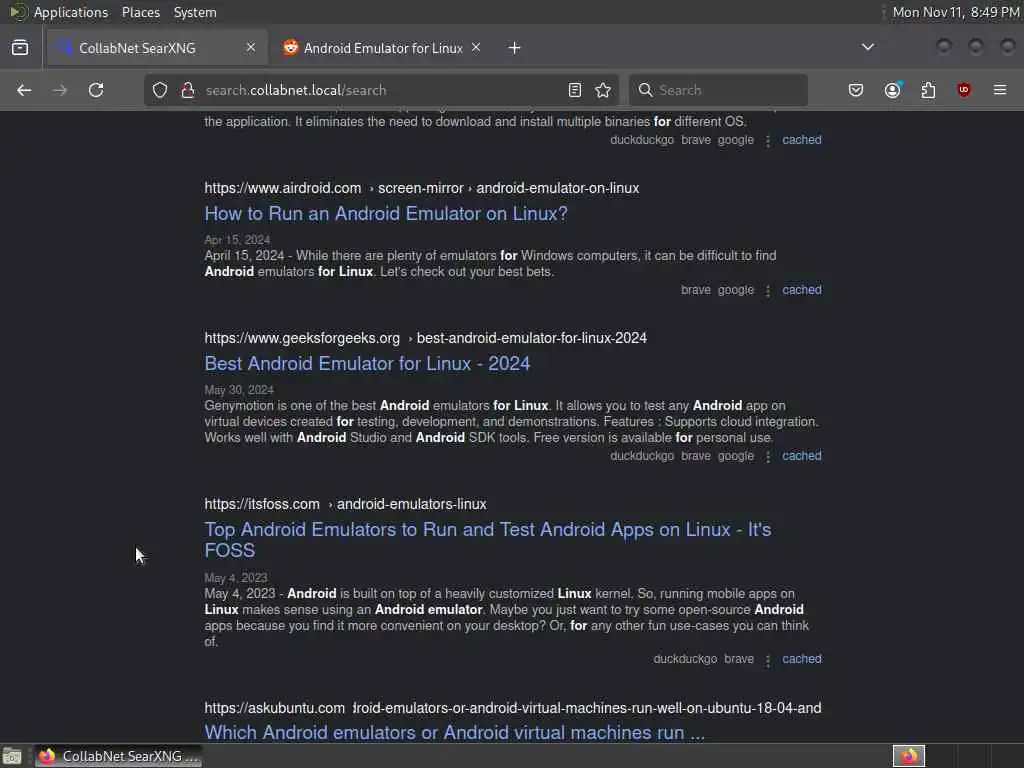
Task: Expand the list all tabs chevron
Action: pyautogui.click(x=868, y=47)
